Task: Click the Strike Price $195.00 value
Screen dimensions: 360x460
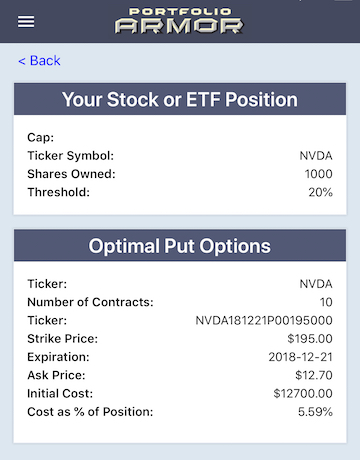Action: [x=310, y=339]
